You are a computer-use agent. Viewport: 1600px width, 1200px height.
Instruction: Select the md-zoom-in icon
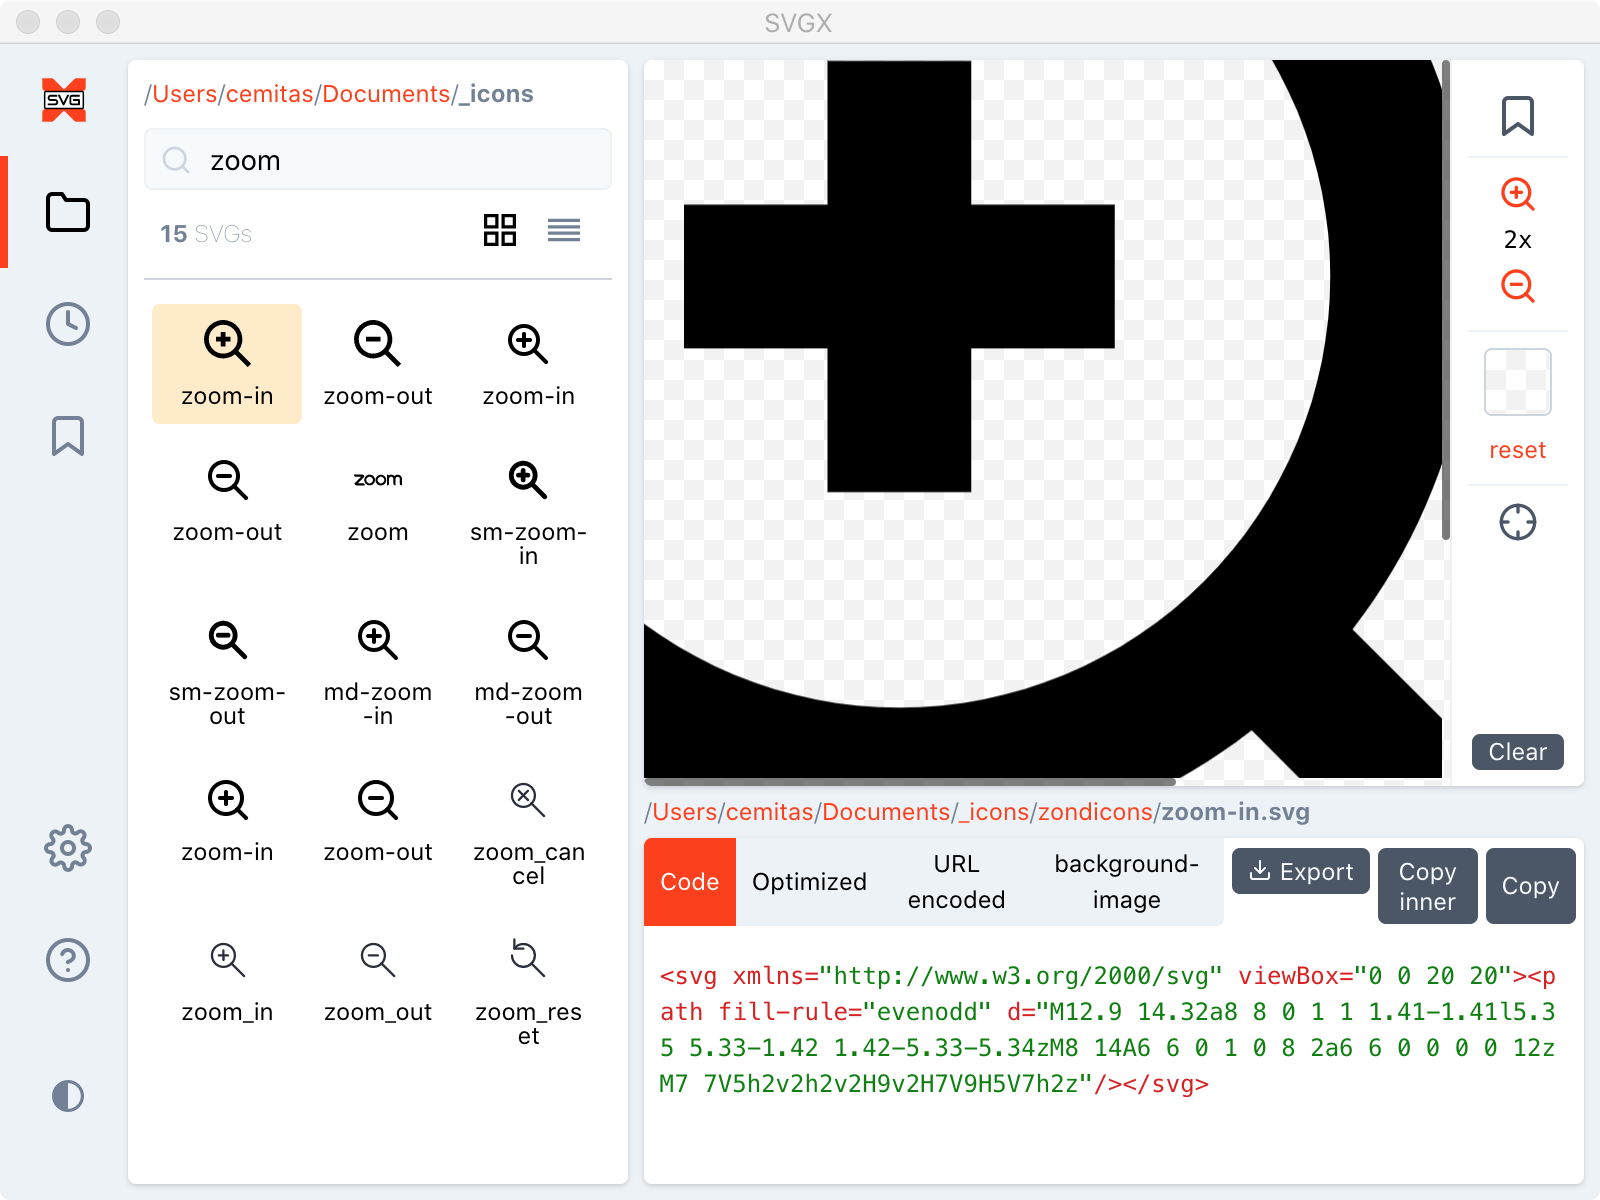378,672
